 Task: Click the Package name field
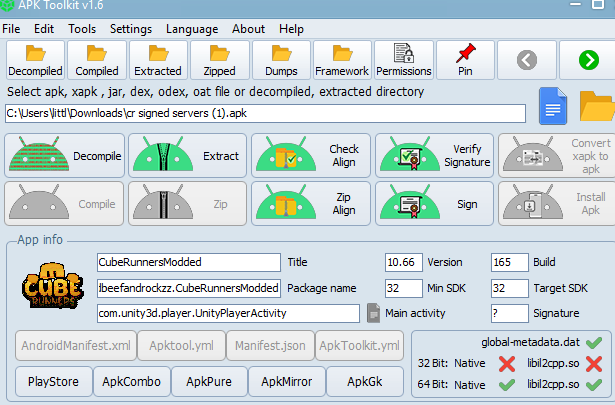tap(189, 288)
